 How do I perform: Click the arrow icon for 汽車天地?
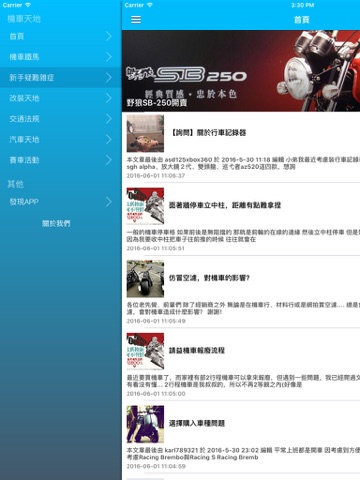point(109,139)
